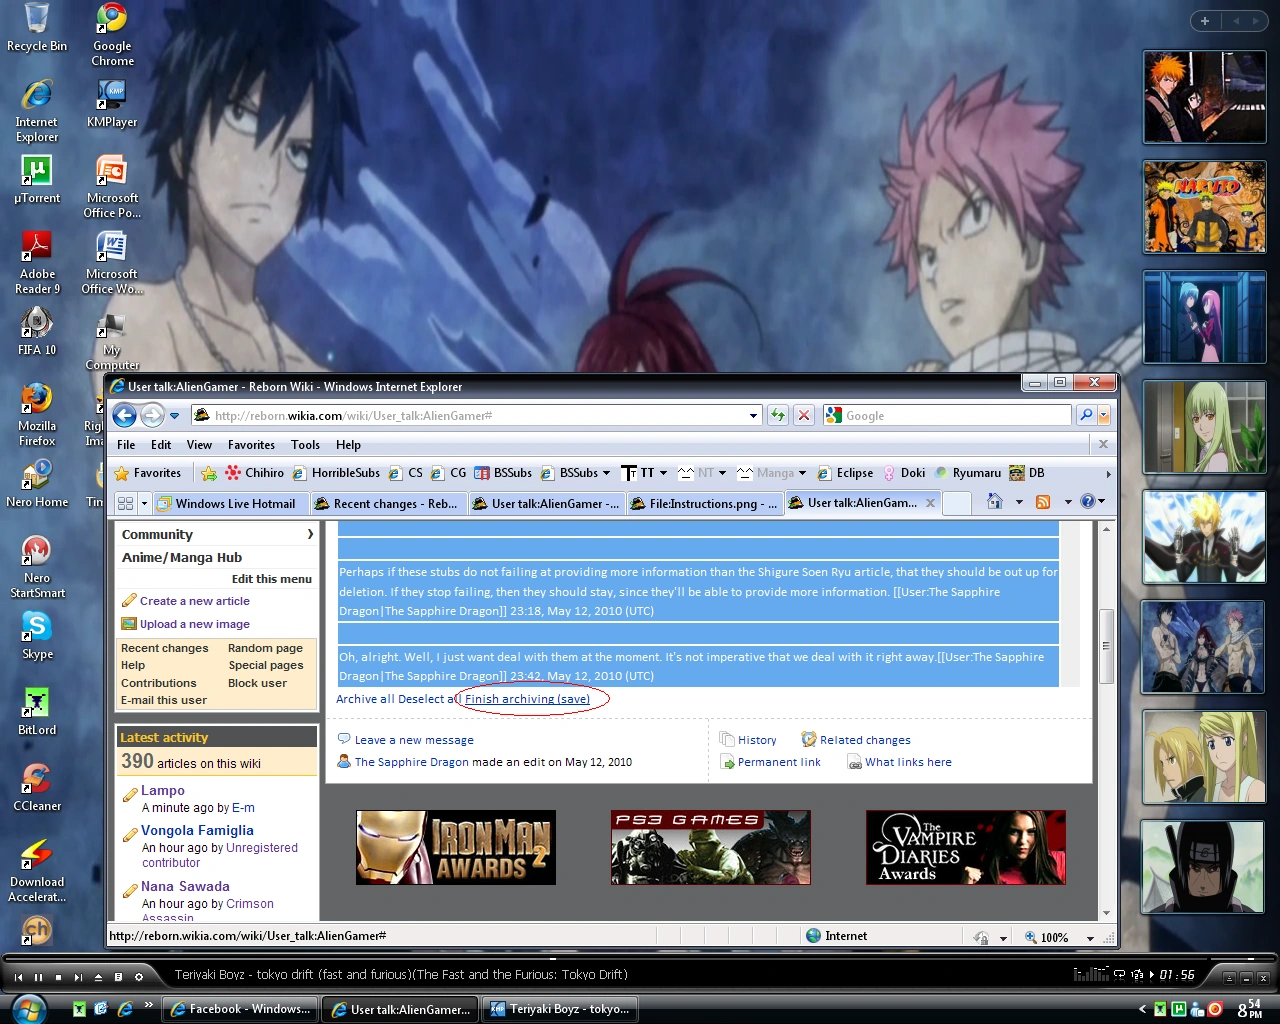
Task: Open the View menu
Action: click(x=199, y=445)
